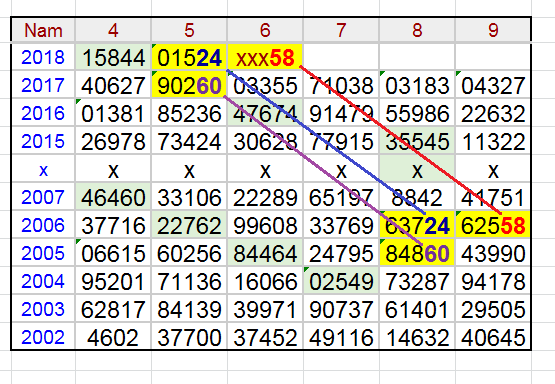The width and height of the screenshot is (555, 384).
Task: Click the cell containing 40645
Action: pyautogui.click(x=493, y=337)
